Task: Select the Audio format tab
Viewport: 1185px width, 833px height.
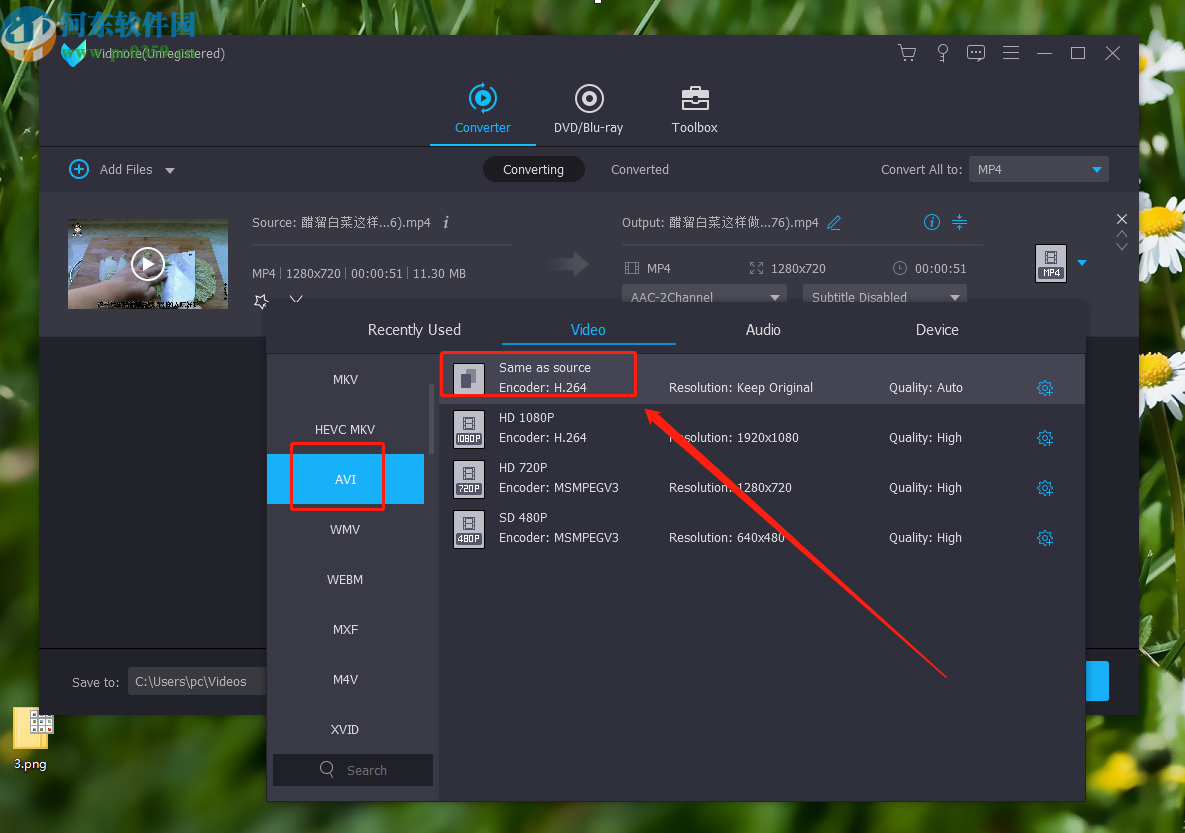Action: pyautogui.click(x=763, y=330)
